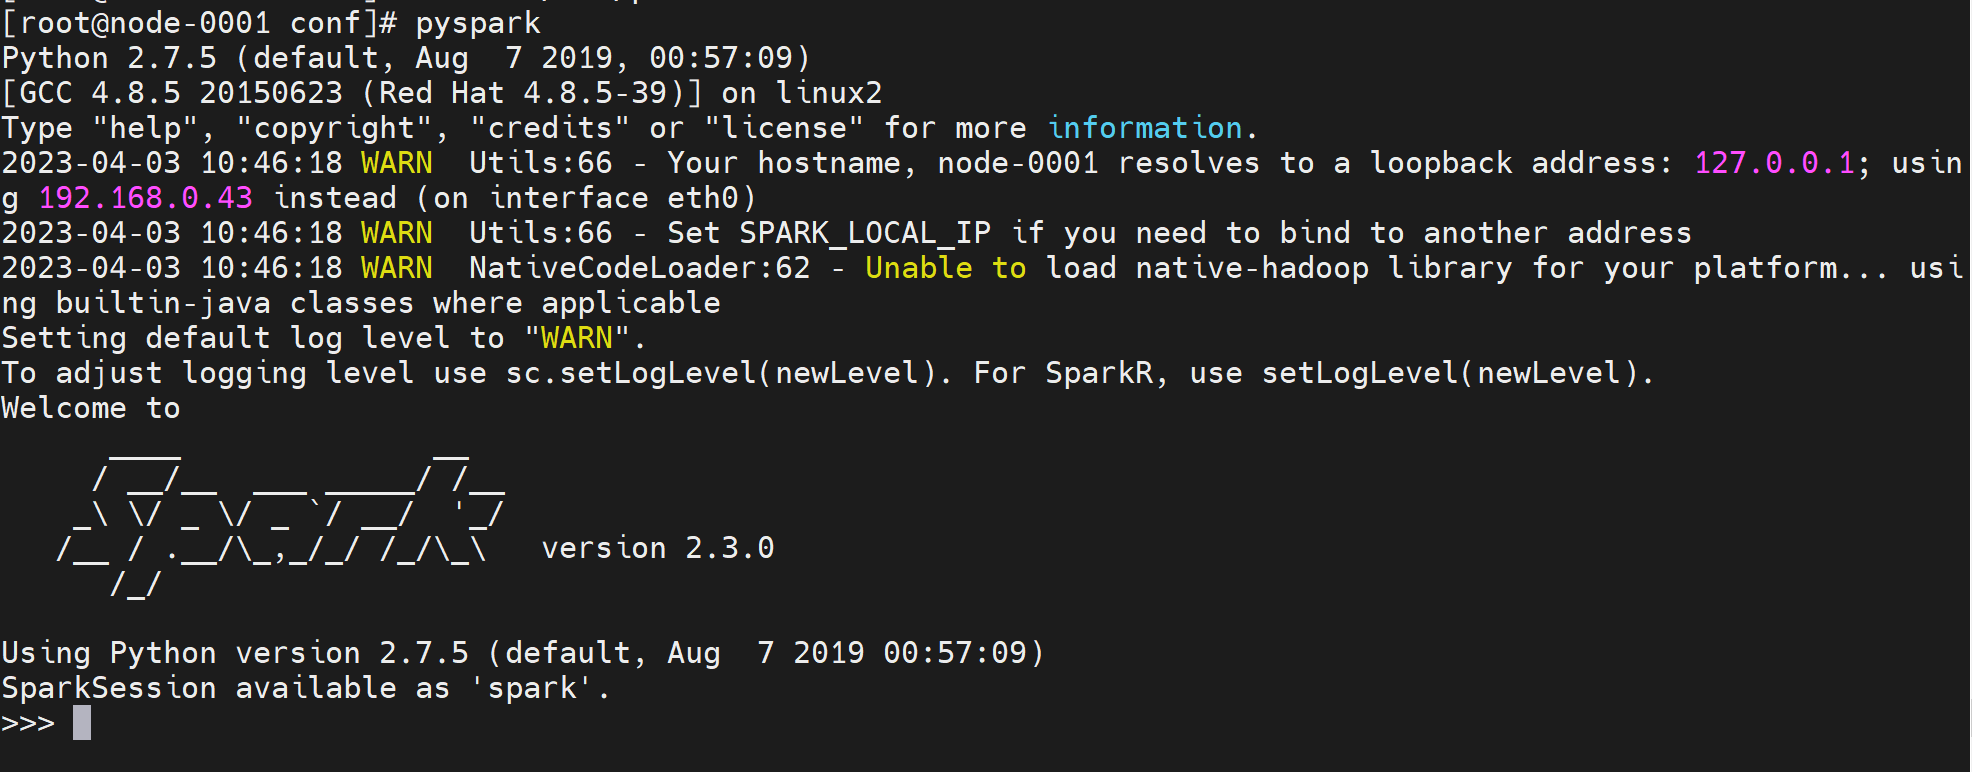The image size is (1972, 772).
Task: Click the pink 127.0.0.1 loopback address
Action: click(1774, 163)
